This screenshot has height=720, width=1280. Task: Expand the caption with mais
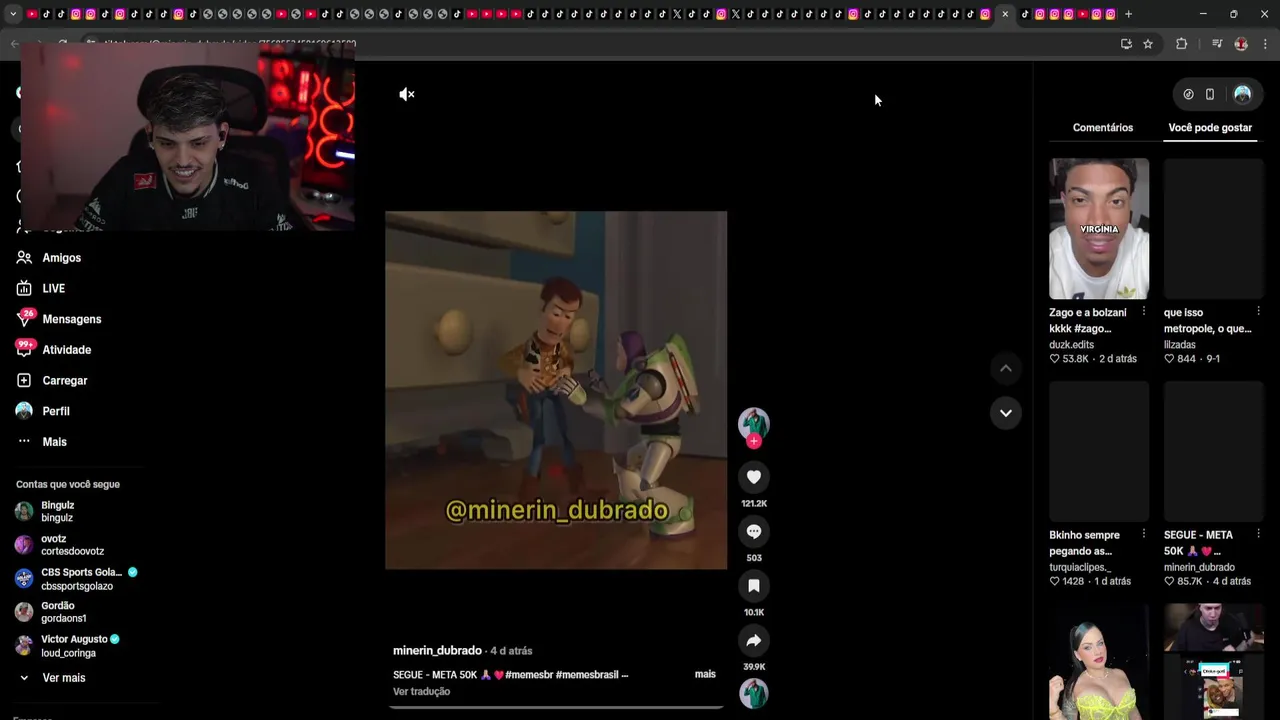click(x=705, y=674)
